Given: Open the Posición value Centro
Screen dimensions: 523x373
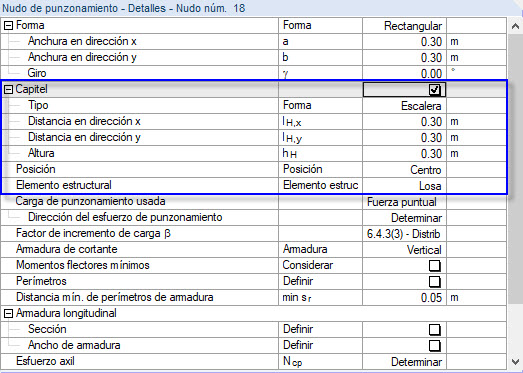Looking at the screenshot, I should pos(405,170).
